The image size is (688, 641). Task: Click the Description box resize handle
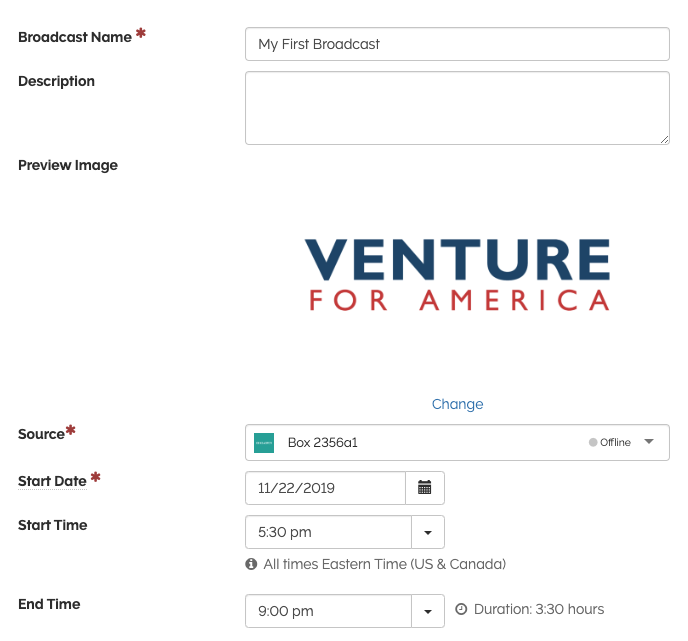tap(664, 139)
